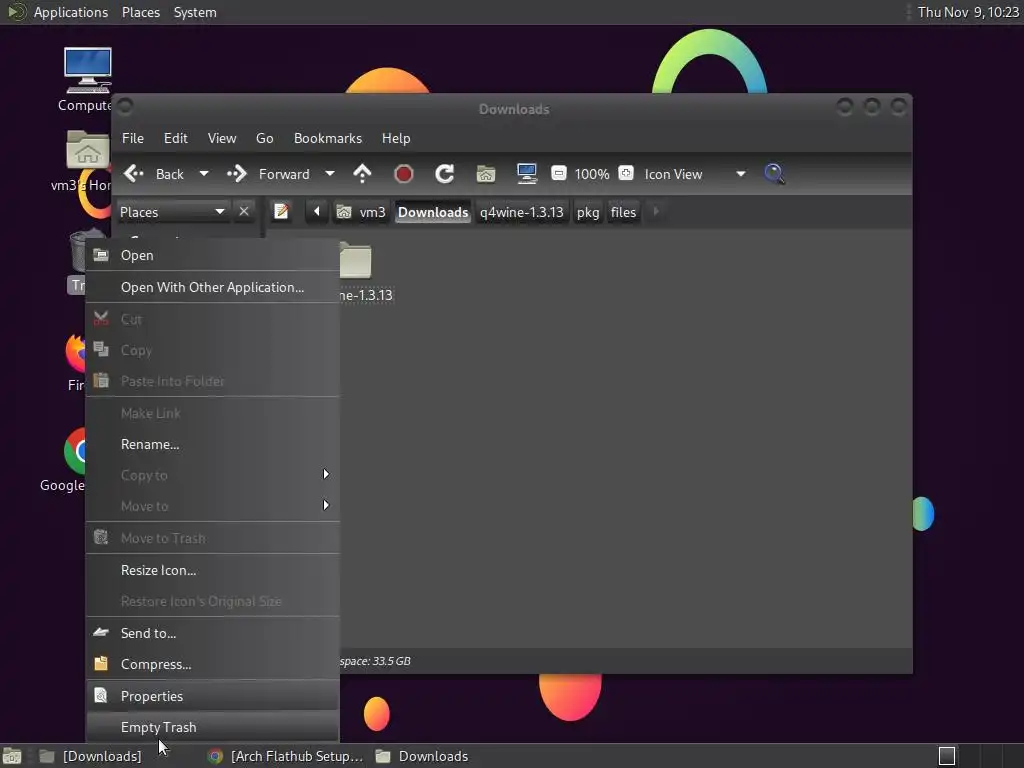Open the Bookmarks menu
The height and width of the screenshot is (768, 1024).
point(328,138)
